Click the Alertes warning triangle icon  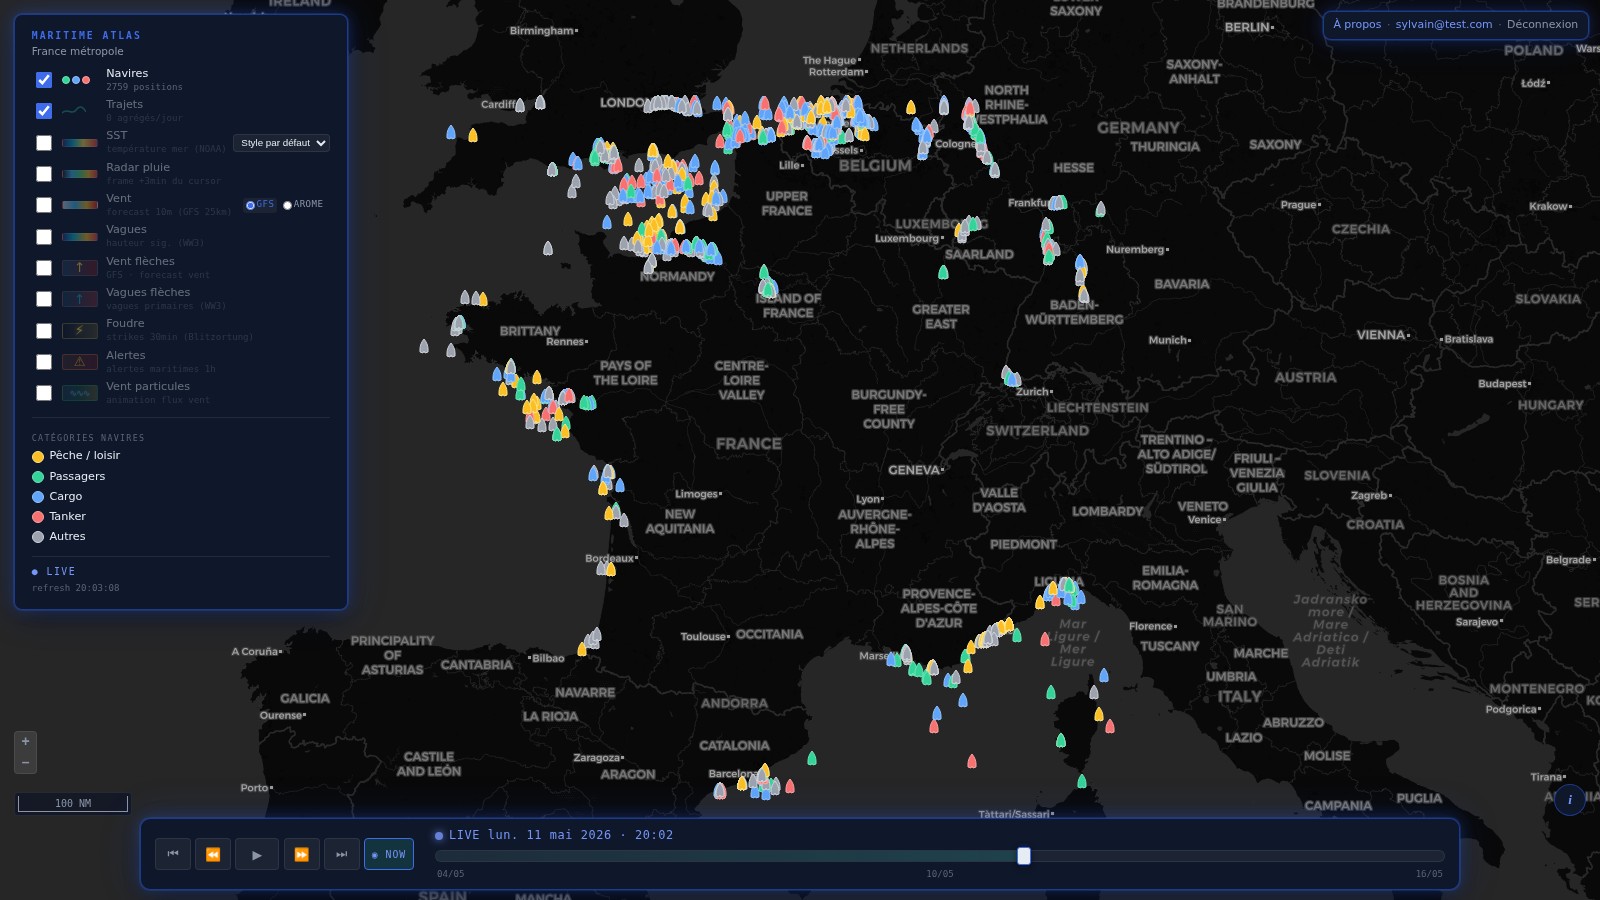pos(80,362)
